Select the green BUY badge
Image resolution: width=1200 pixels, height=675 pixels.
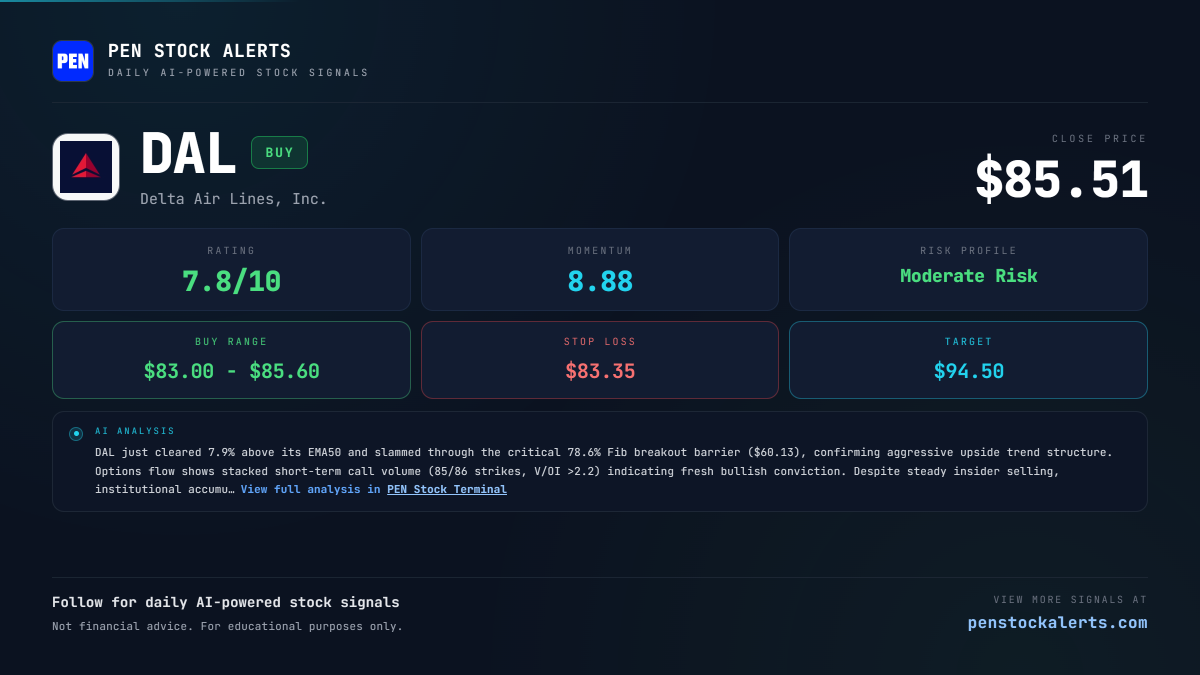[279, 153]
